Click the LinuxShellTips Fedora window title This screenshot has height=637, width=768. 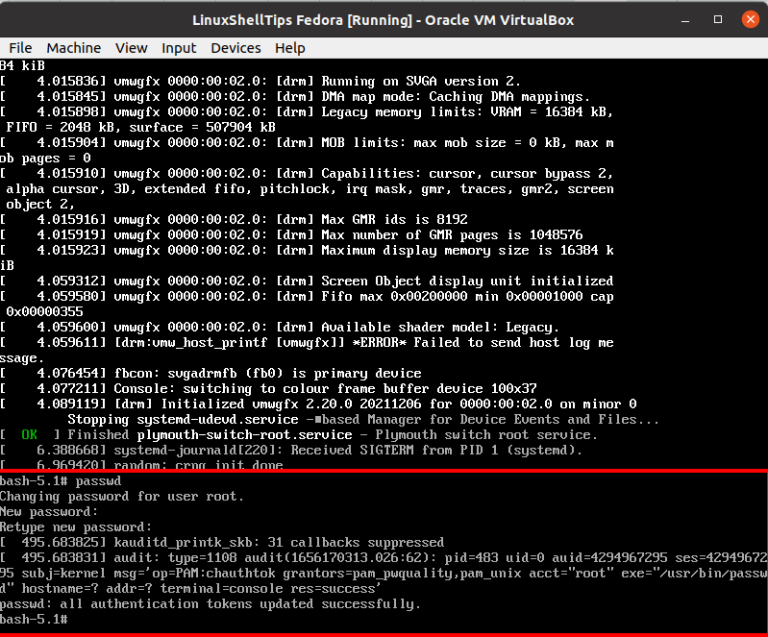pyautogui.click(x=384, y=17)
